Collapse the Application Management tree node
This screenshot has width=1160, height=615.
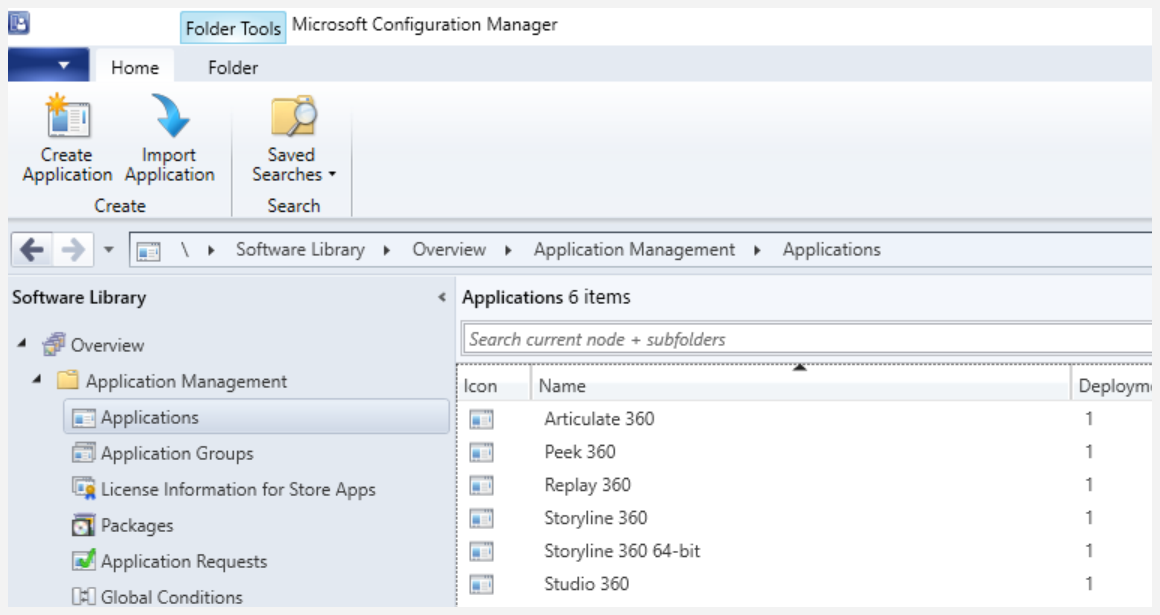tap(37, 380)
